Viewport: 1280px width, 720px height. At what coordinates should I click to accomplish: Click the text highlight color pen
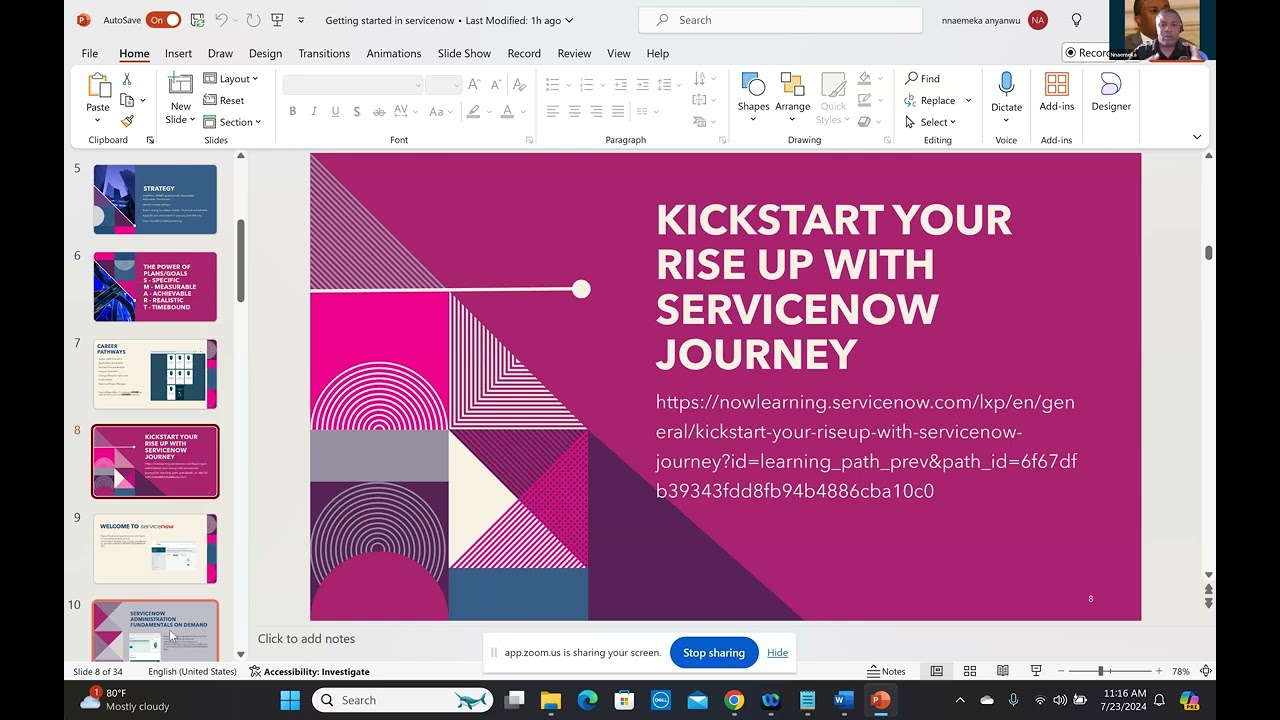coord(473,111)
